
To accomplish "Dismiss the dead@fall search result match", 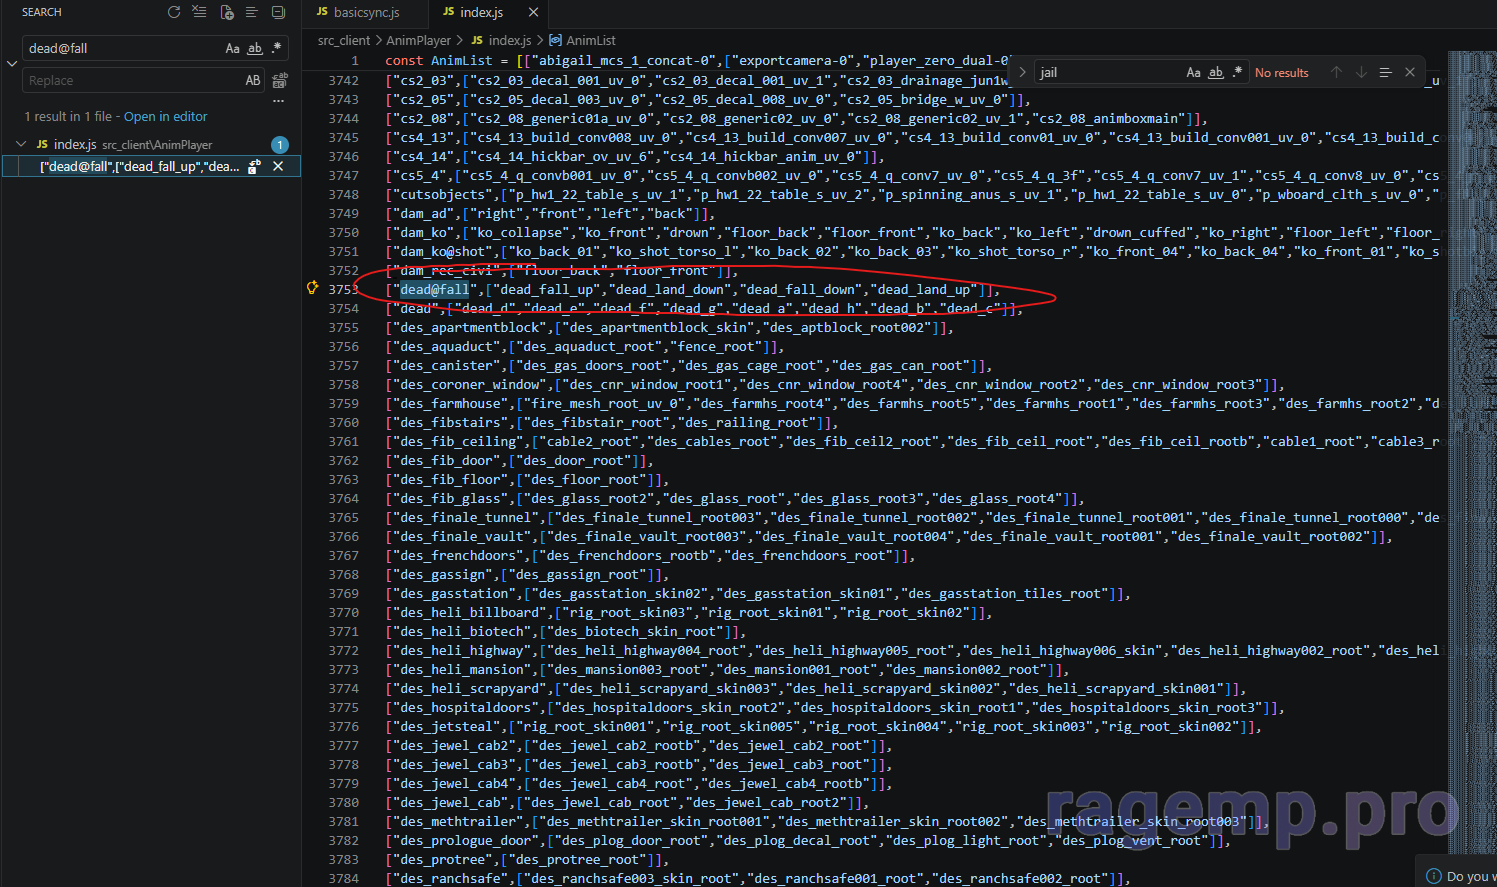I will (x=279, y=166).
